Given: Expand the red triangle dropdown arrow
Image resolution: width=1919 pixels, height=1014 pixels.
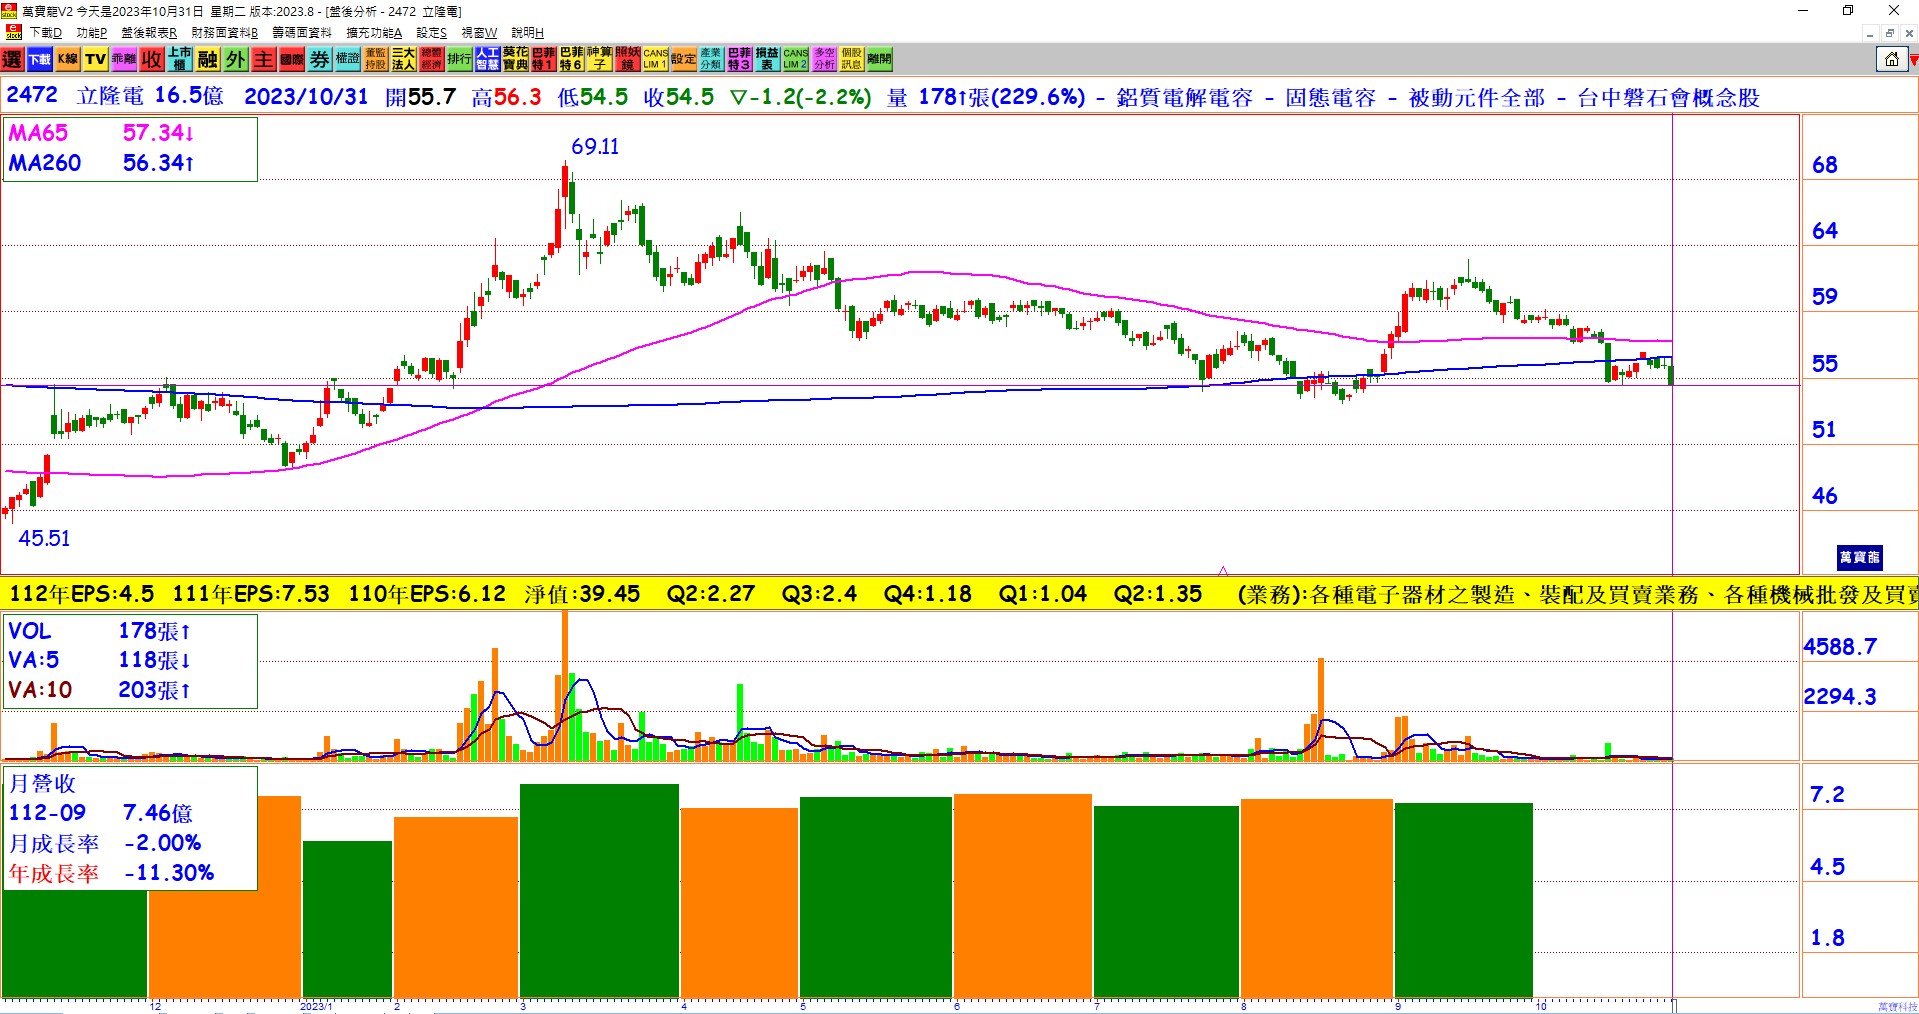Looking at the screenshot, I should 1913,61.
